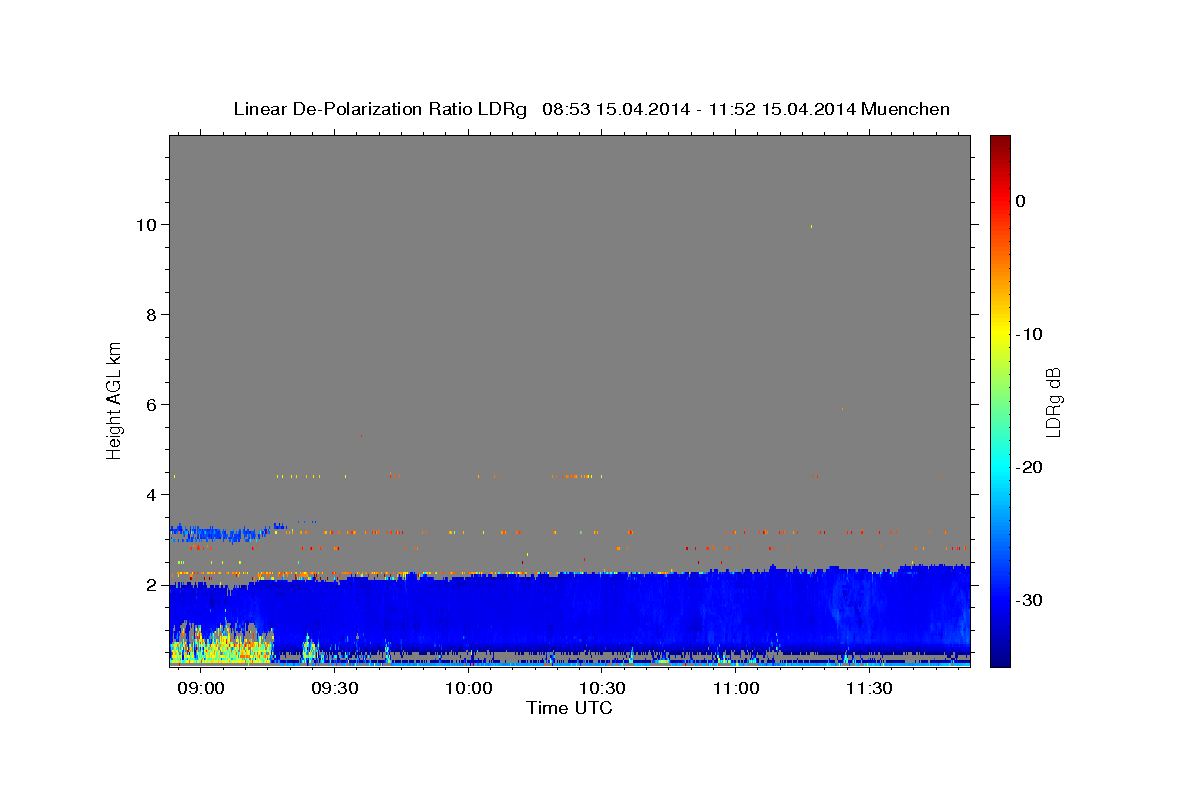Image resolution: width=1200 pixels, height=800 pixels.
Task: Click the colorbar near the -10 yellow level
Action: pyautogui.click(x=1000, y=333)
